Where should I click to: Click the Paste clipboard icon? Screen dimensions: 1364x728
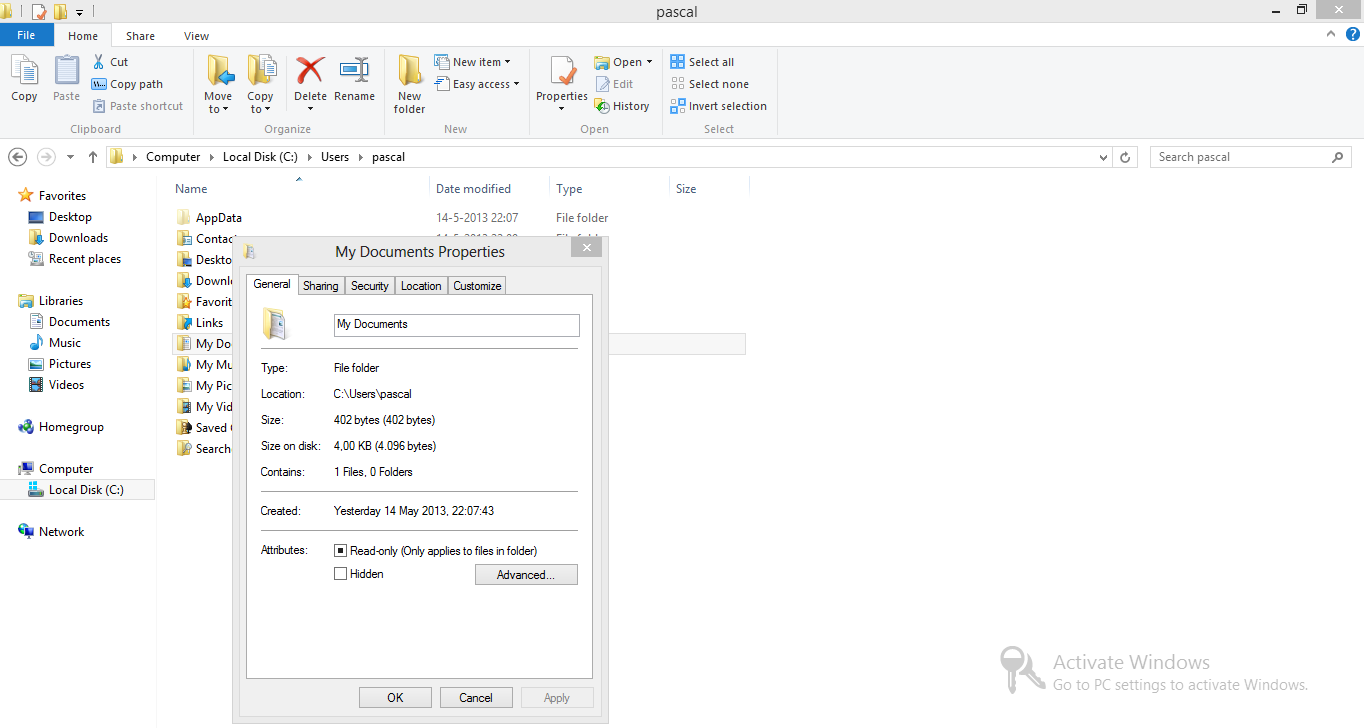click(x=66, y=78)
